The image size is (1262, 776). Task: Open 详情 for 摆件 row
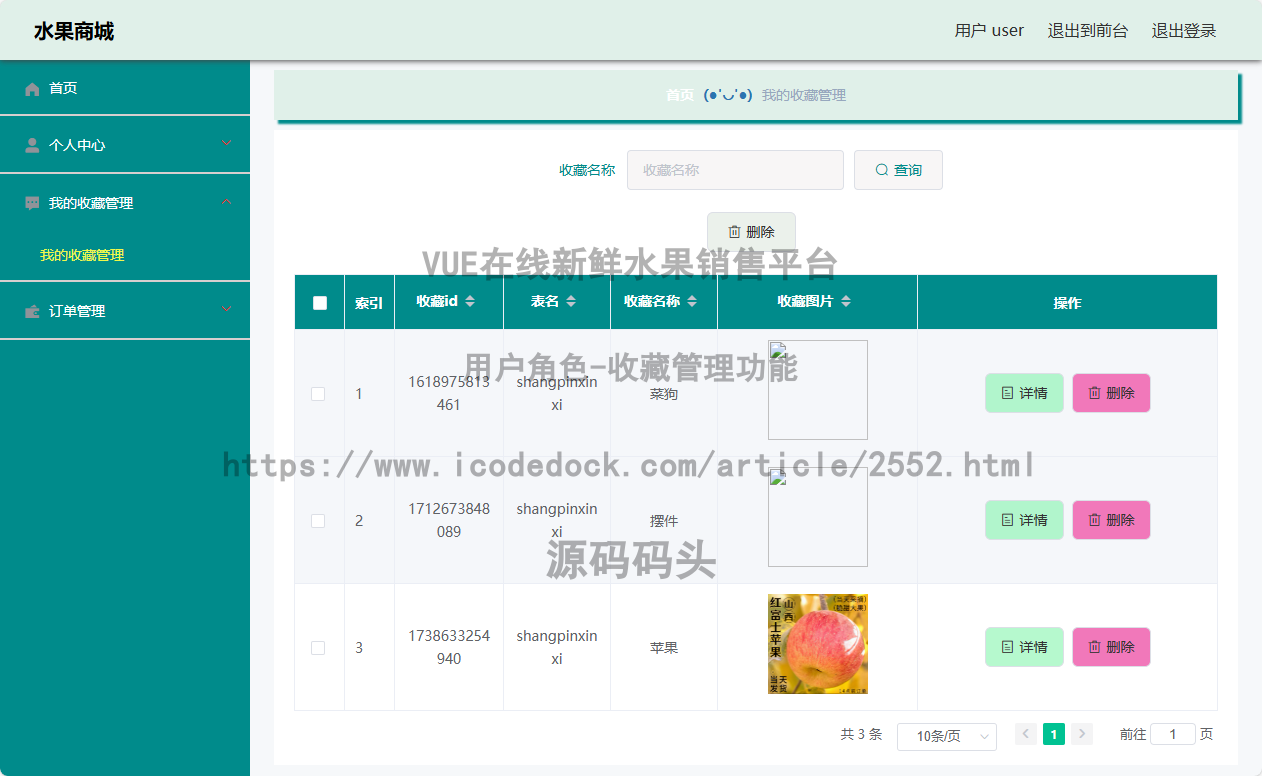(1024, 520)
